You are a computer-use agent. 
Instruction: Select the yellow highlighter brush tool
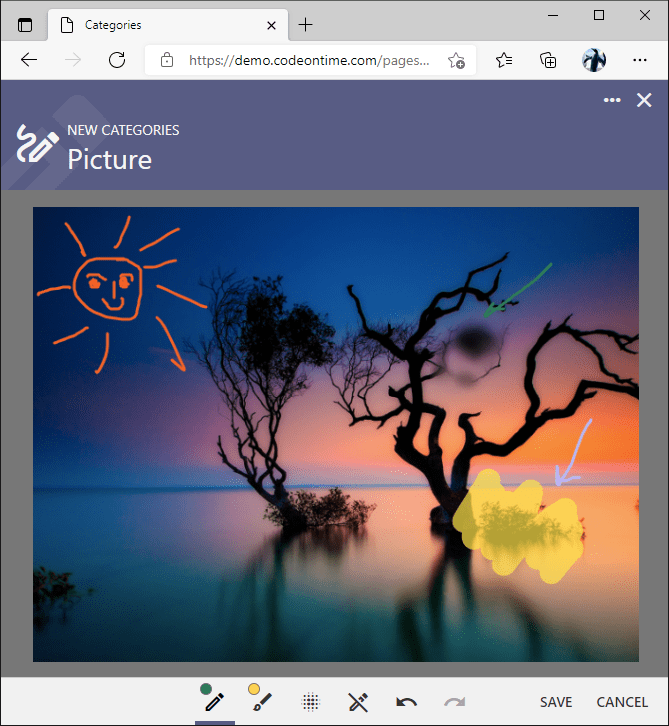tap(263, 702)
